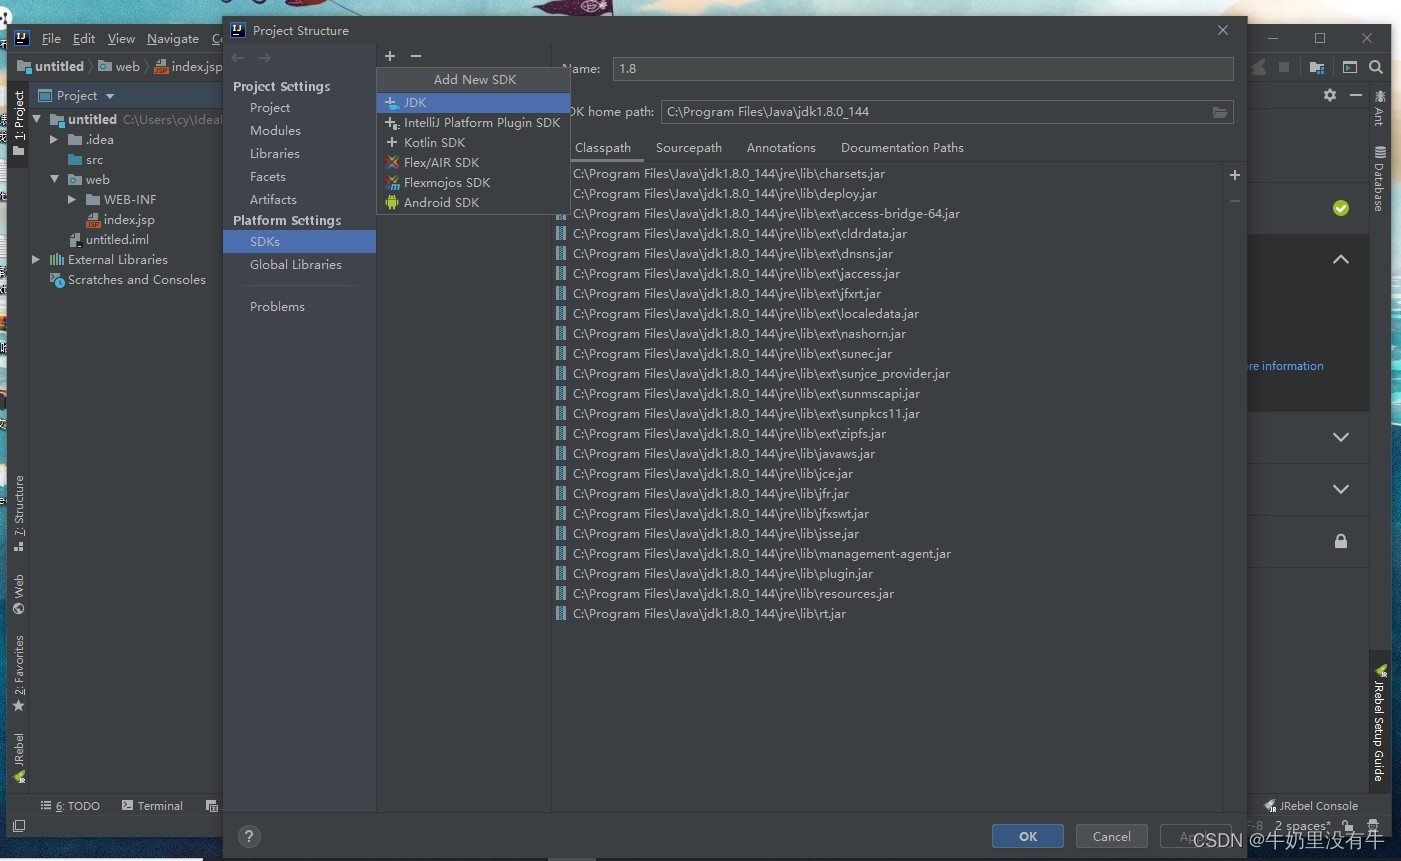Viewport: 1401px width, 861px height.
Task: Expand the second down-chevron section in right panel
Action: point(1341,489)
